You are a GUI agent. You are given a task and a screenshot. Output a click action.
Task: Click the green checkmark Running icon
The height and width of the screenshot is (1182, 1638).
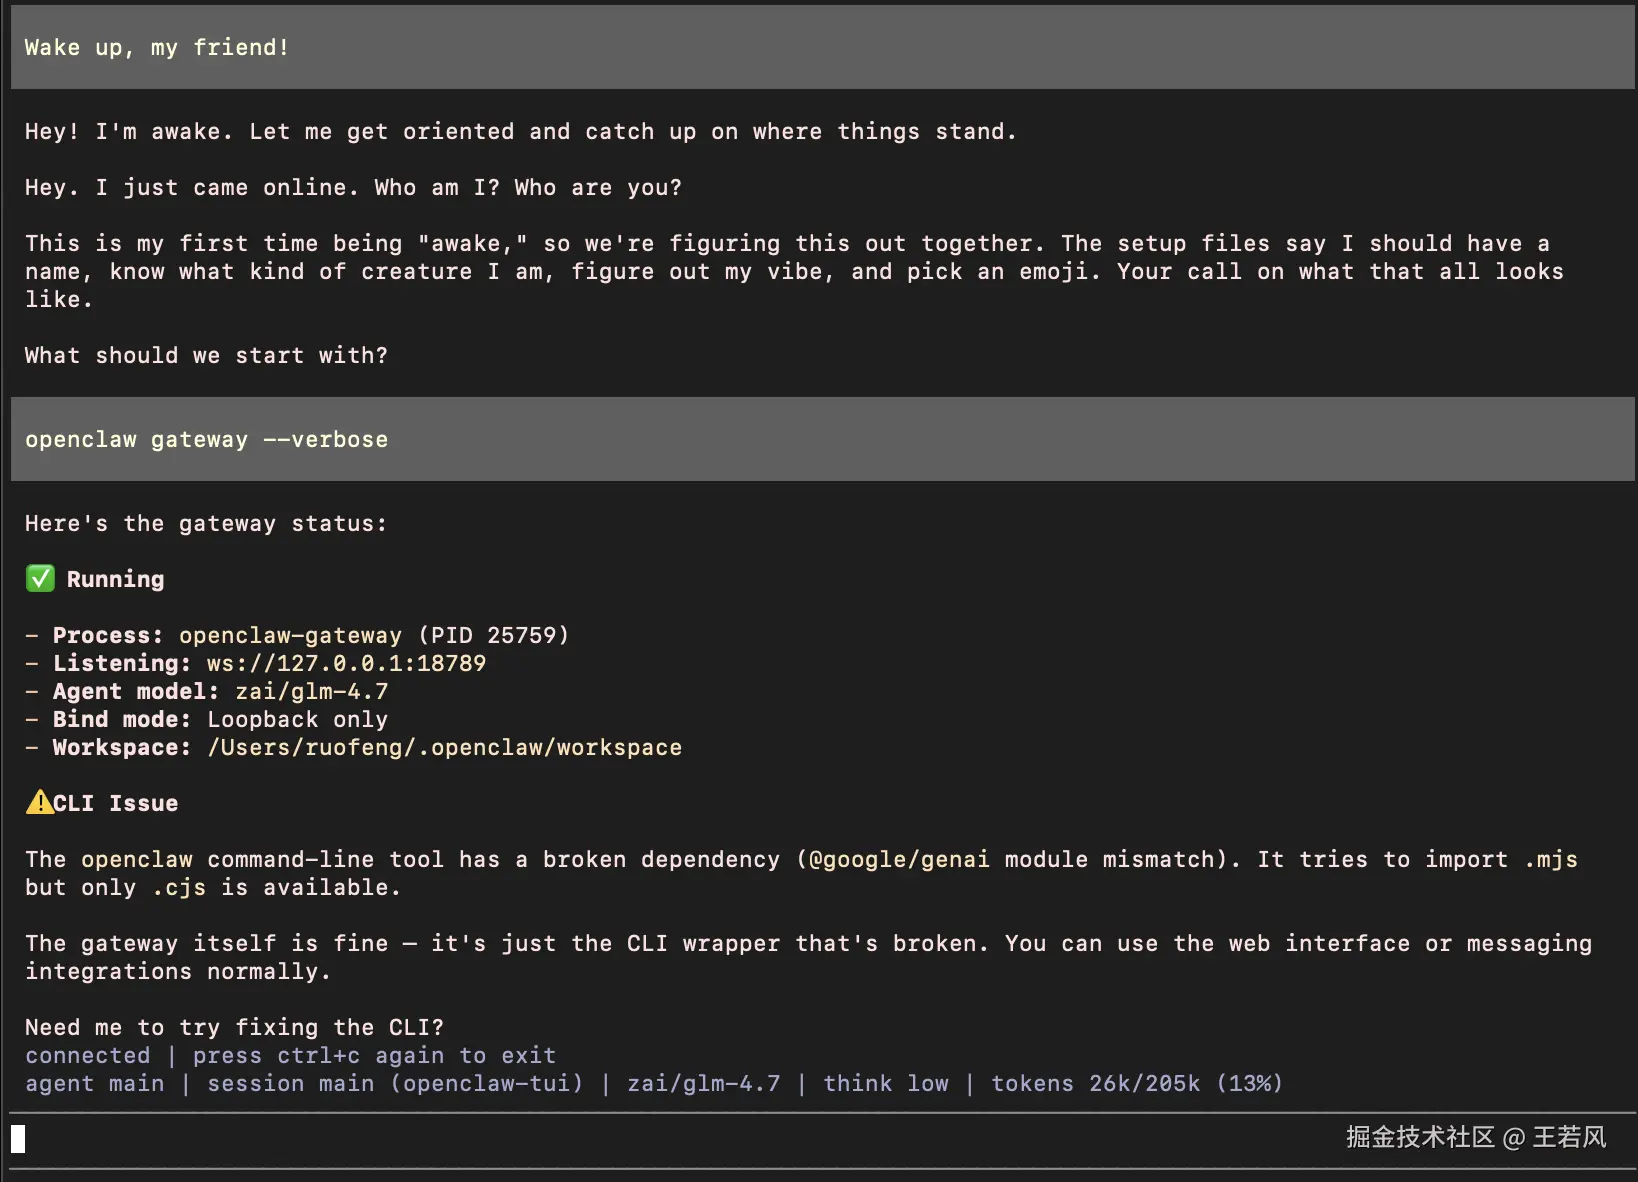(40, 579)
